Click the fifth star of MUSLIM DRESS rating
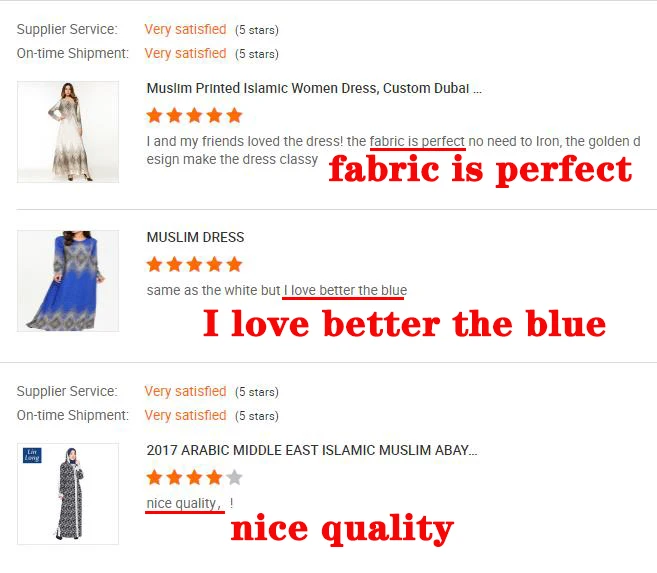This screenshot has height=573, width=657. coord(235,264)
